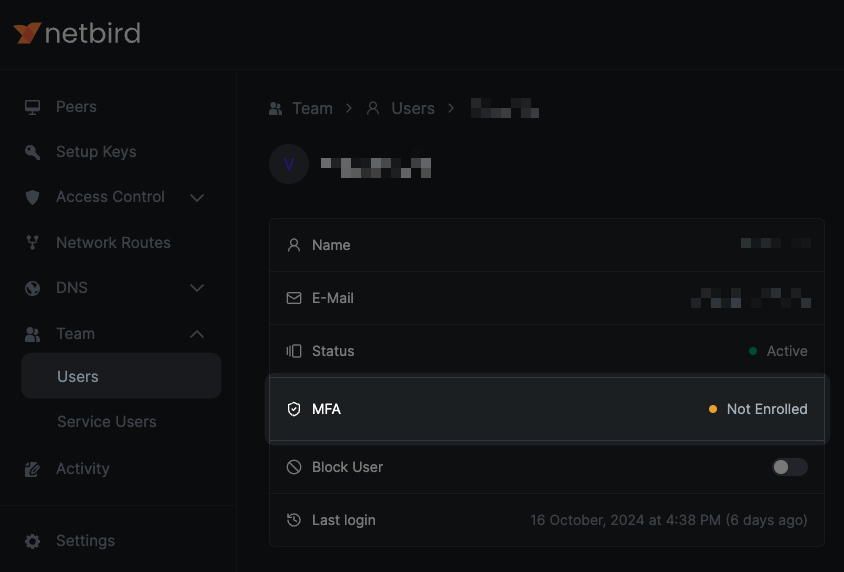Select Users in the sidebar
The image size is (844, 572).
tap(78, 377)
